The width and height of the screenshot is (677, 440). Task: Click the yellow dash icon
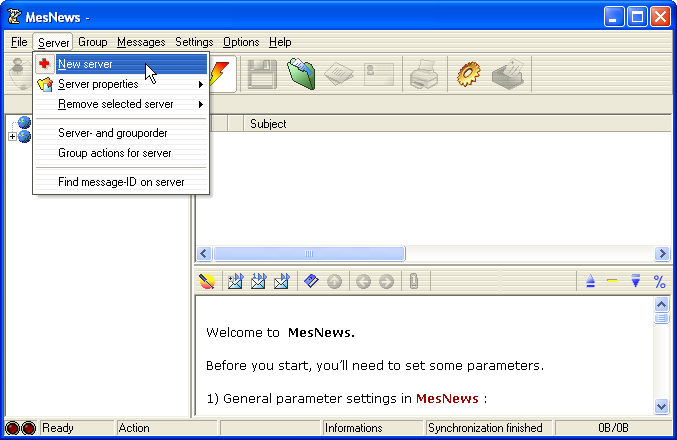coord(612,281)
